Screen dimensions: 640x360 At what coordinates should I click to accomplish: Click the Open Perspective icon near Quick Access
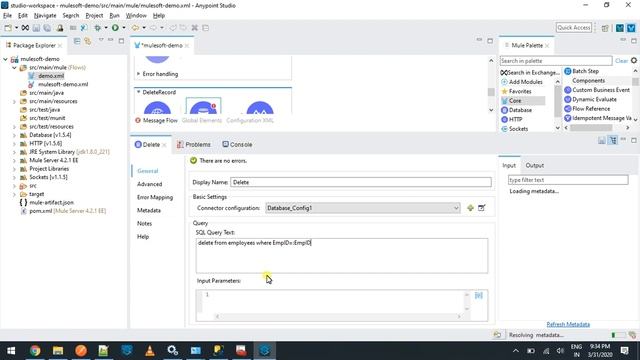click(x=605, y=28)
